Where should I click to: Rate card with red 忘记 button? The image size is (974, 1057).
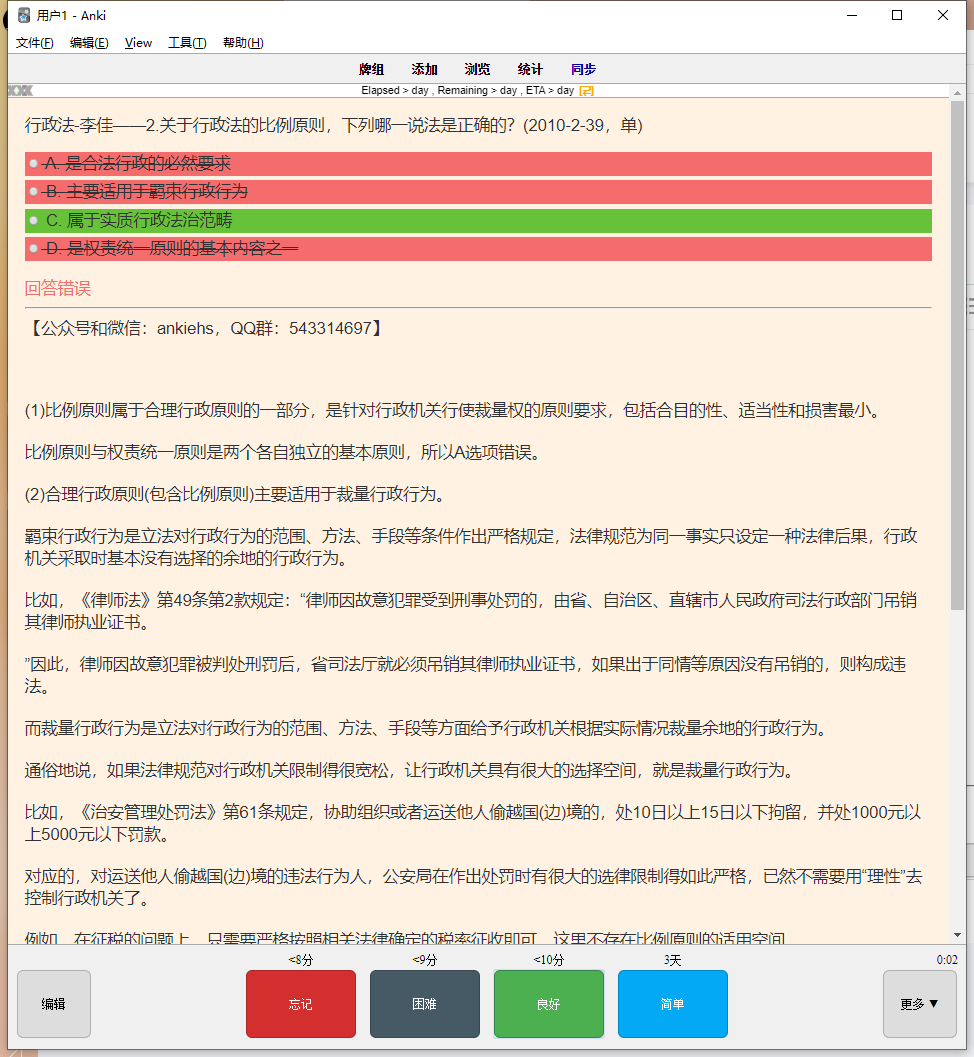(x=301, y=1004)
